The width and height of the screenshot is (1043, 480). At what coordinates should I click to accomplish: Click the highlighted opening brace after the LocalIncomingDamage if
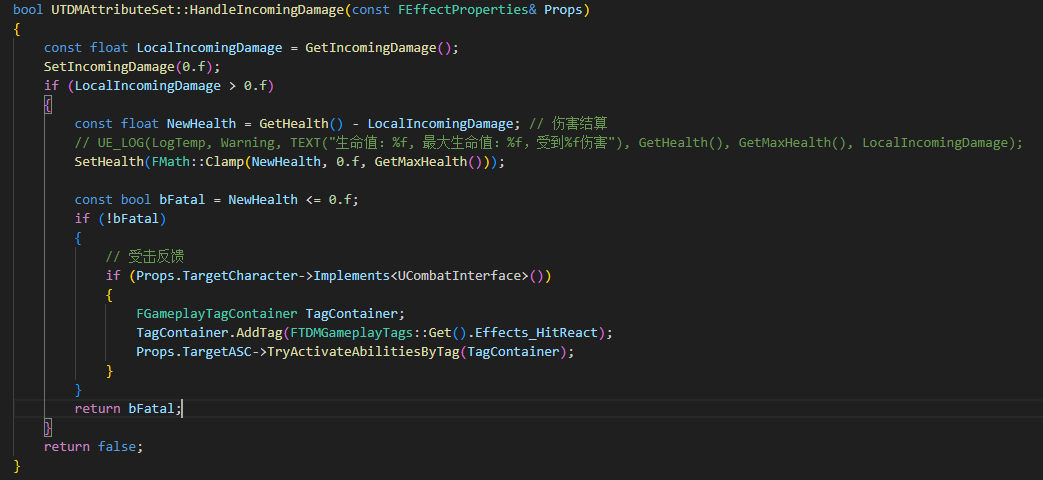pos(47,104)
